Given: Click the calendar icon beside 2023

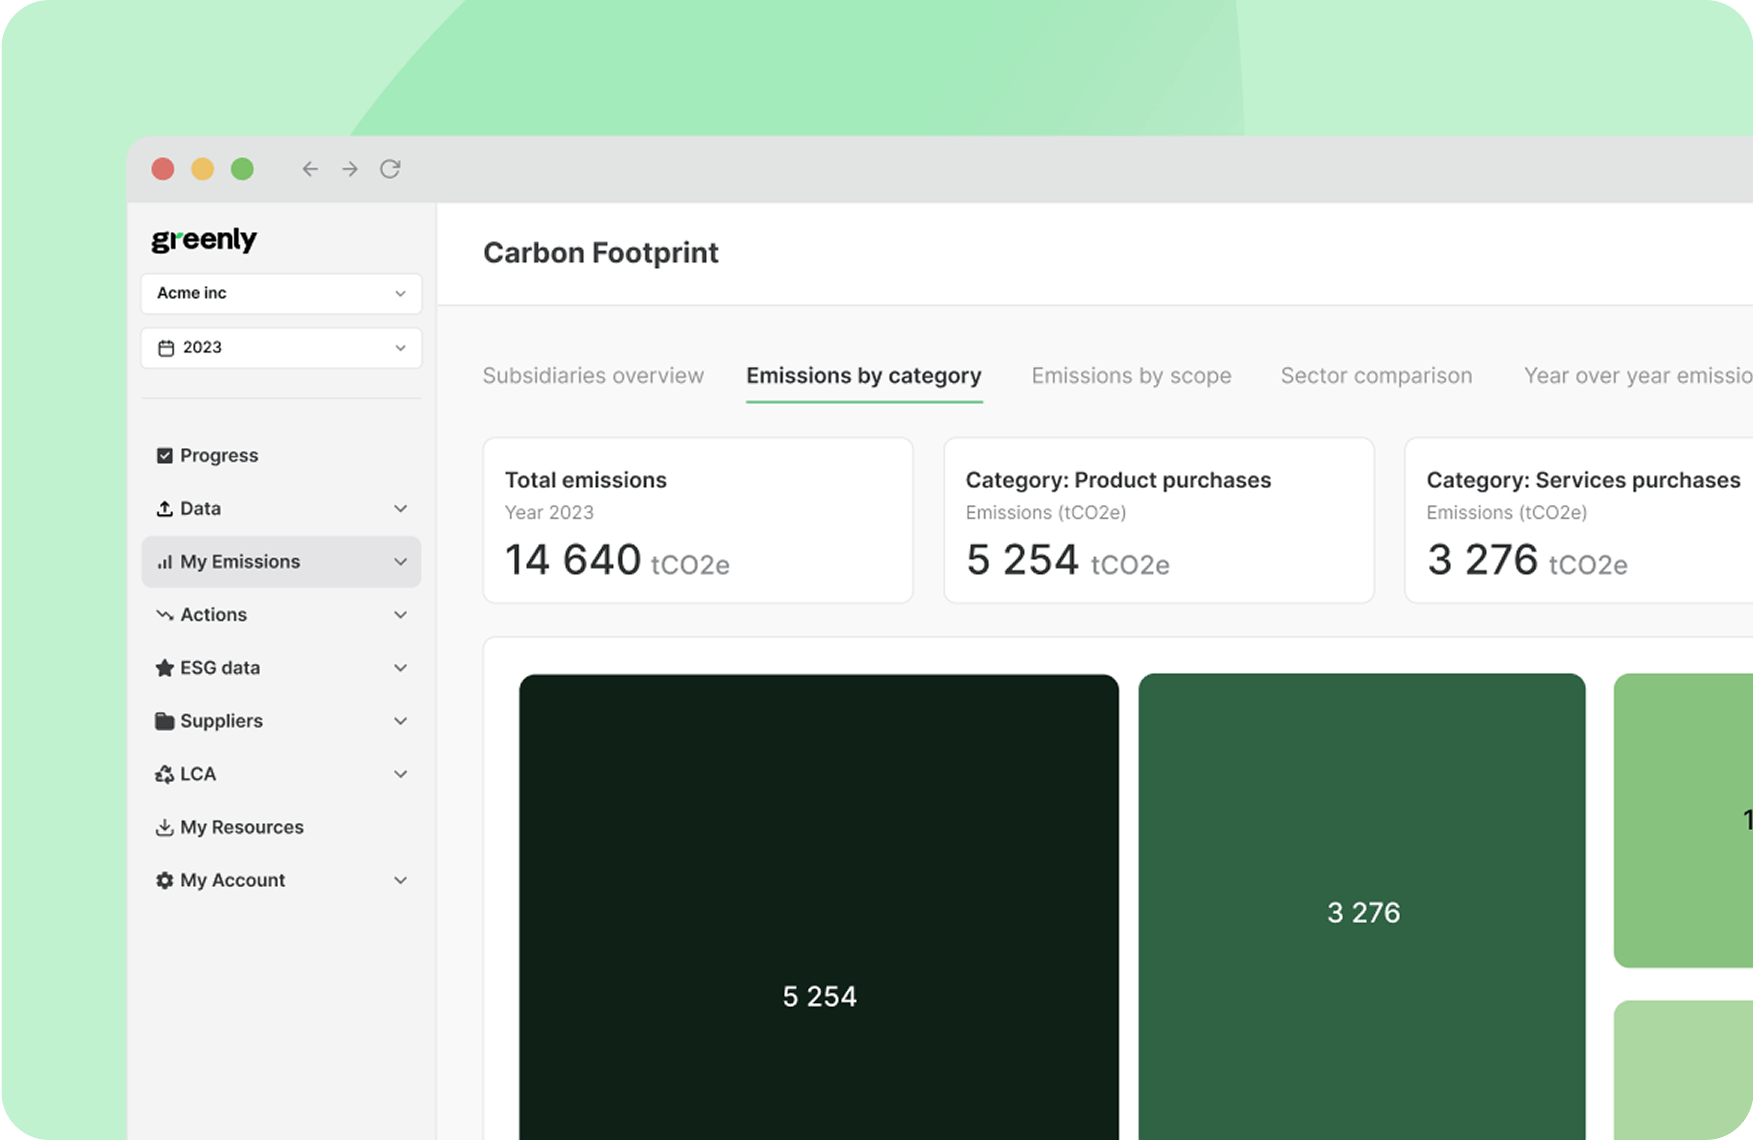Looking at the screenshot, I should coord(166,348).
